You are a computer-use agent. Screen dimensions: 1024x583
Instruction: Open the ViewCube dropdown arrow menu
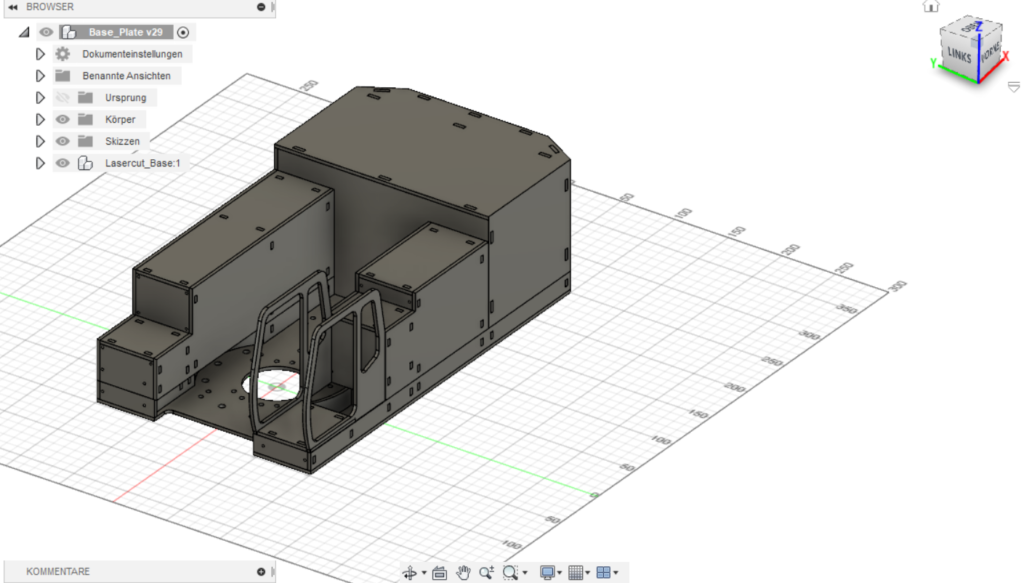pyautogui.click(x=1014, y=88)
